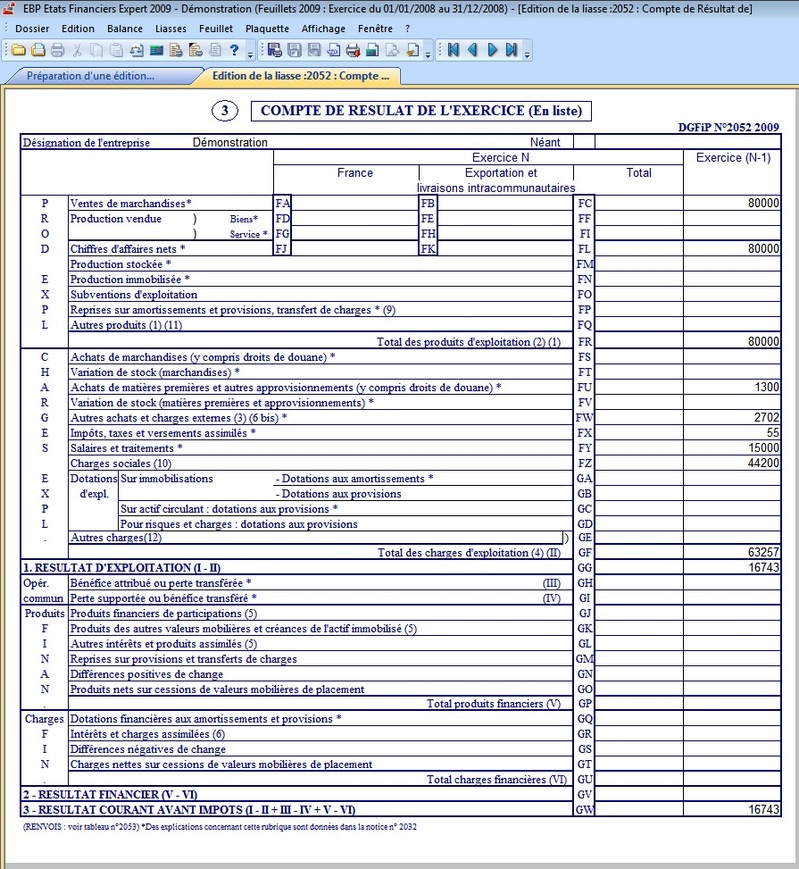Viewport: 799px width, 869px height.
Task: Click the FL chiffres d'affaires total field
Action: [639, 249]
